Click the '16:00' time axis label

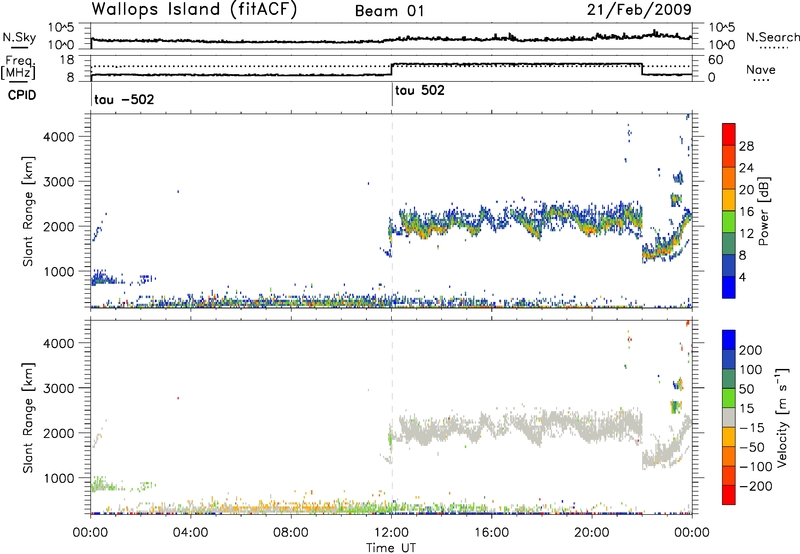491,533
